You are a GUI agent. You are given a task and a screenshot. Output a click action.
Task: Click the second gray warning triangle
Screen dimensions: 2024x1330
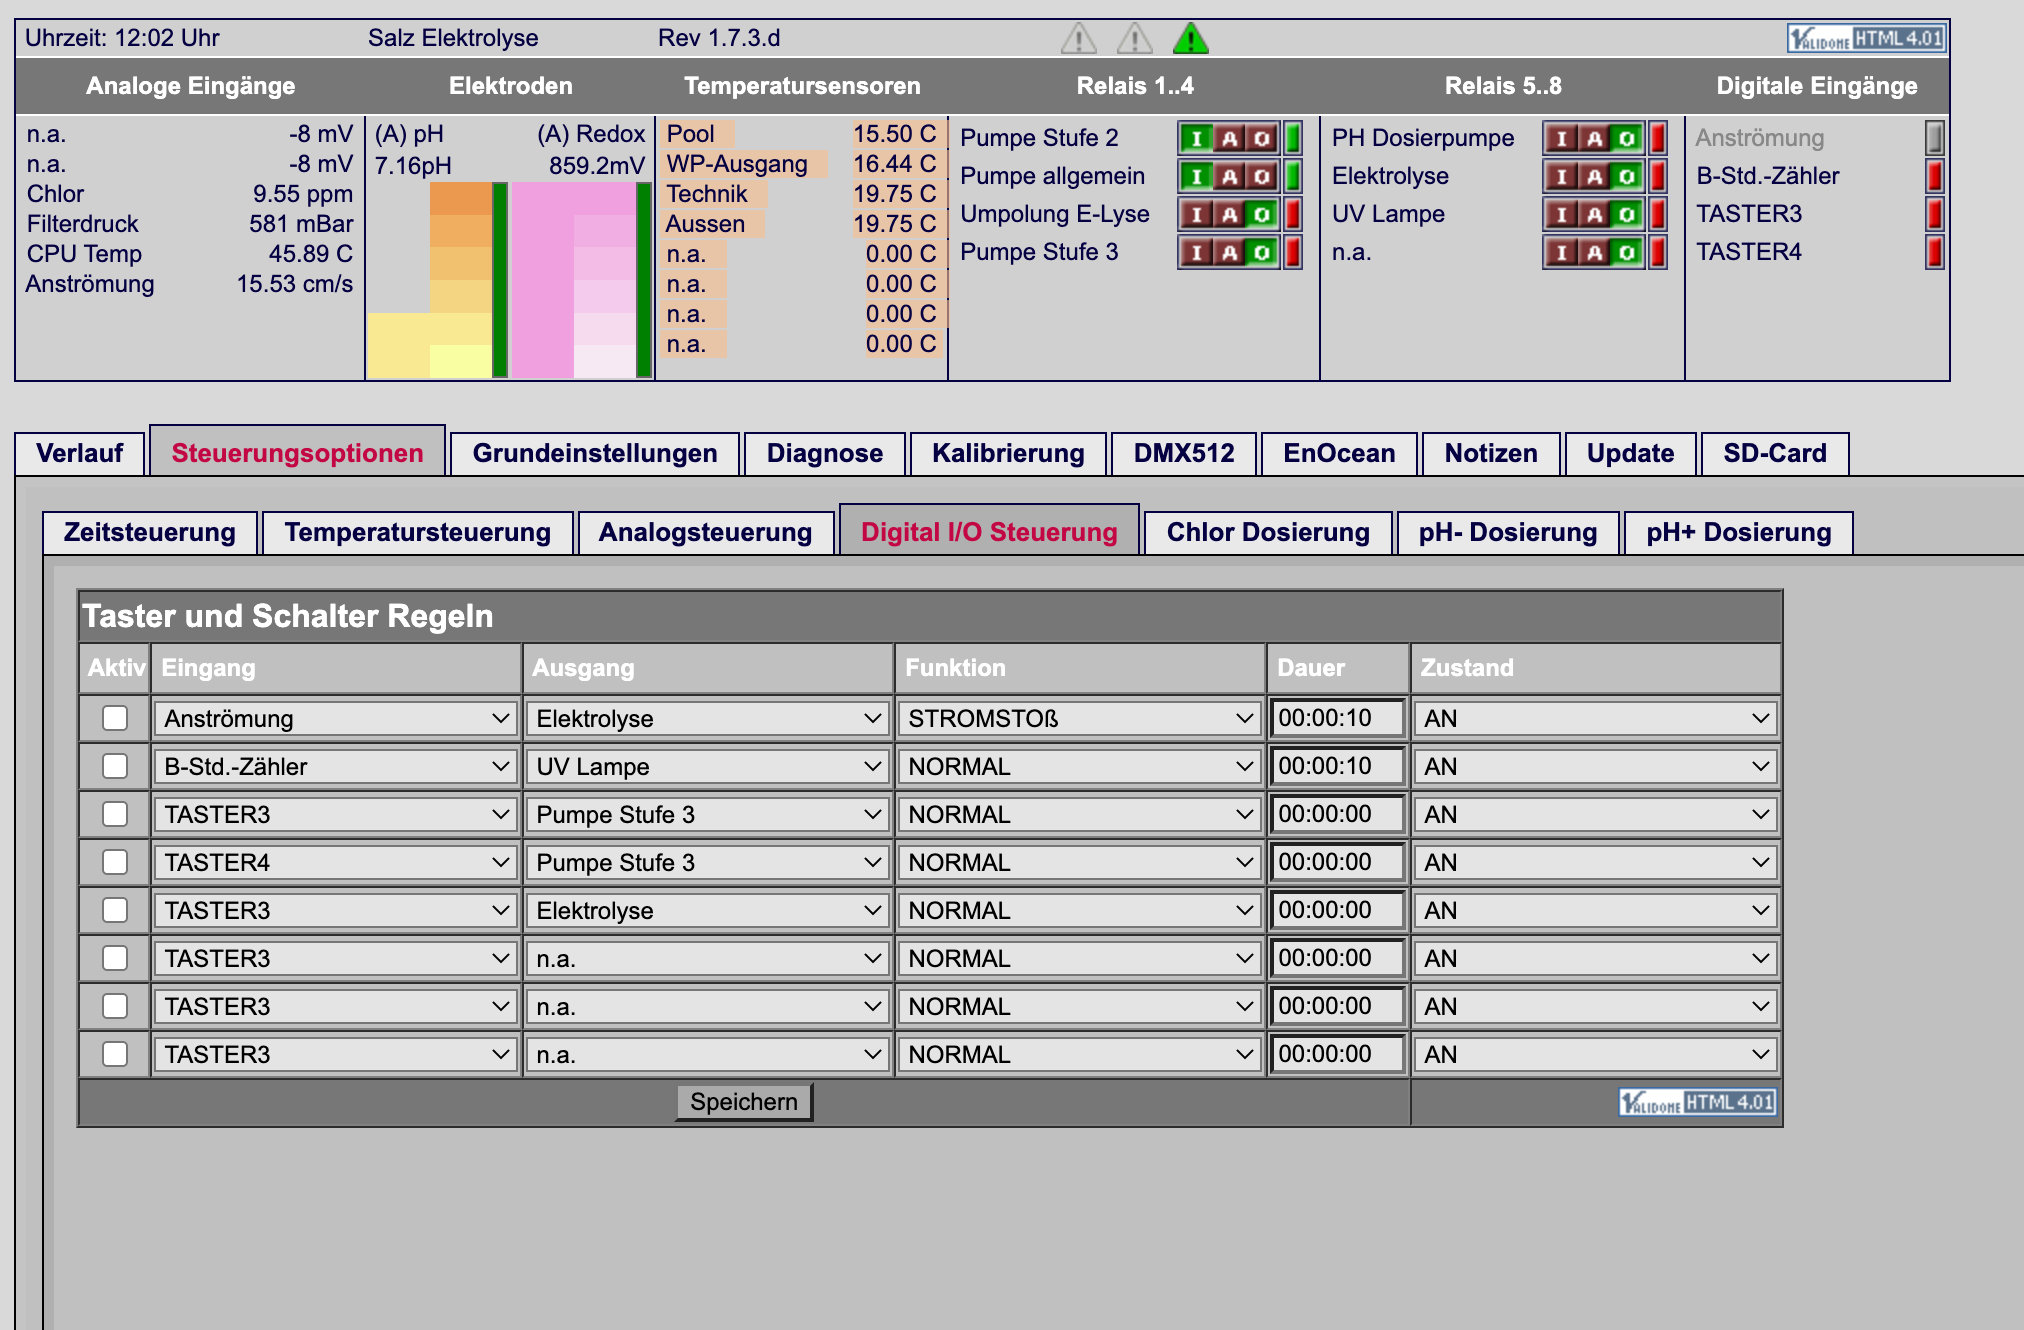[x=1135, y=39]
